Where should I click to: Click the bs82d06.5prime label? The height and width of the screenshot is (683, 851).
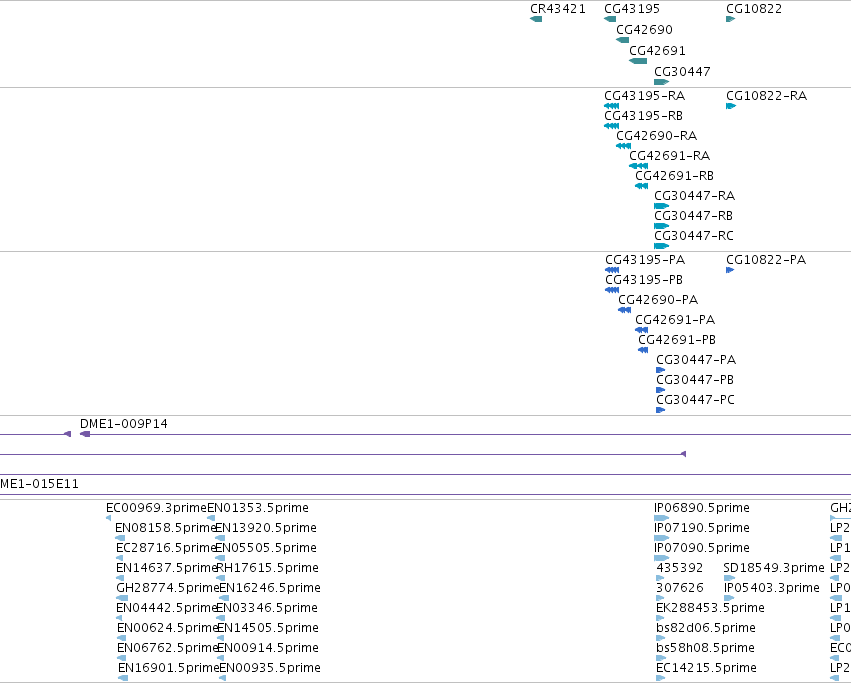pos(706,628)
